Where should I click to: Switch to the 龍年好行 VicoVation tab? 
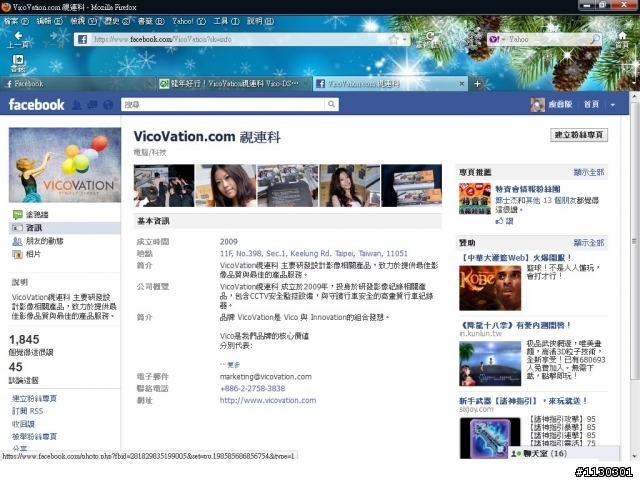pyautogui.click(x=235, y=84)
